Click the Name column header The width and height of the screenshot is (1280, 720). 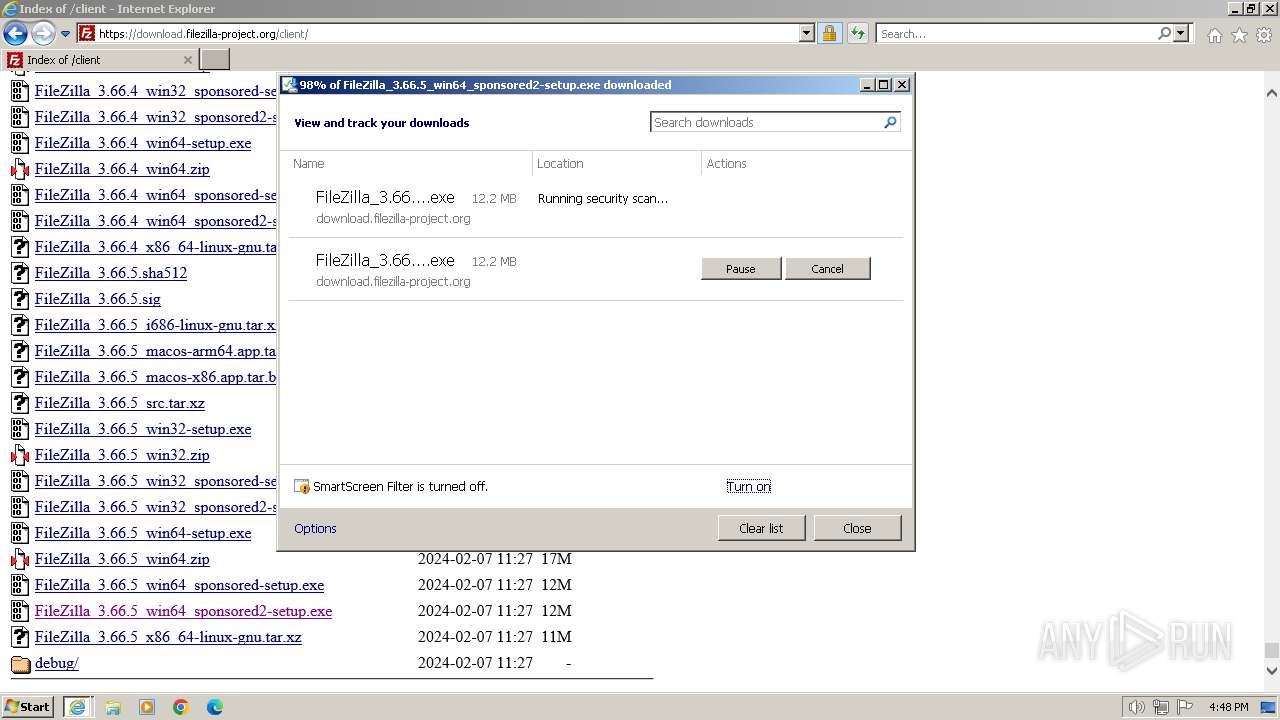[309, 163]
